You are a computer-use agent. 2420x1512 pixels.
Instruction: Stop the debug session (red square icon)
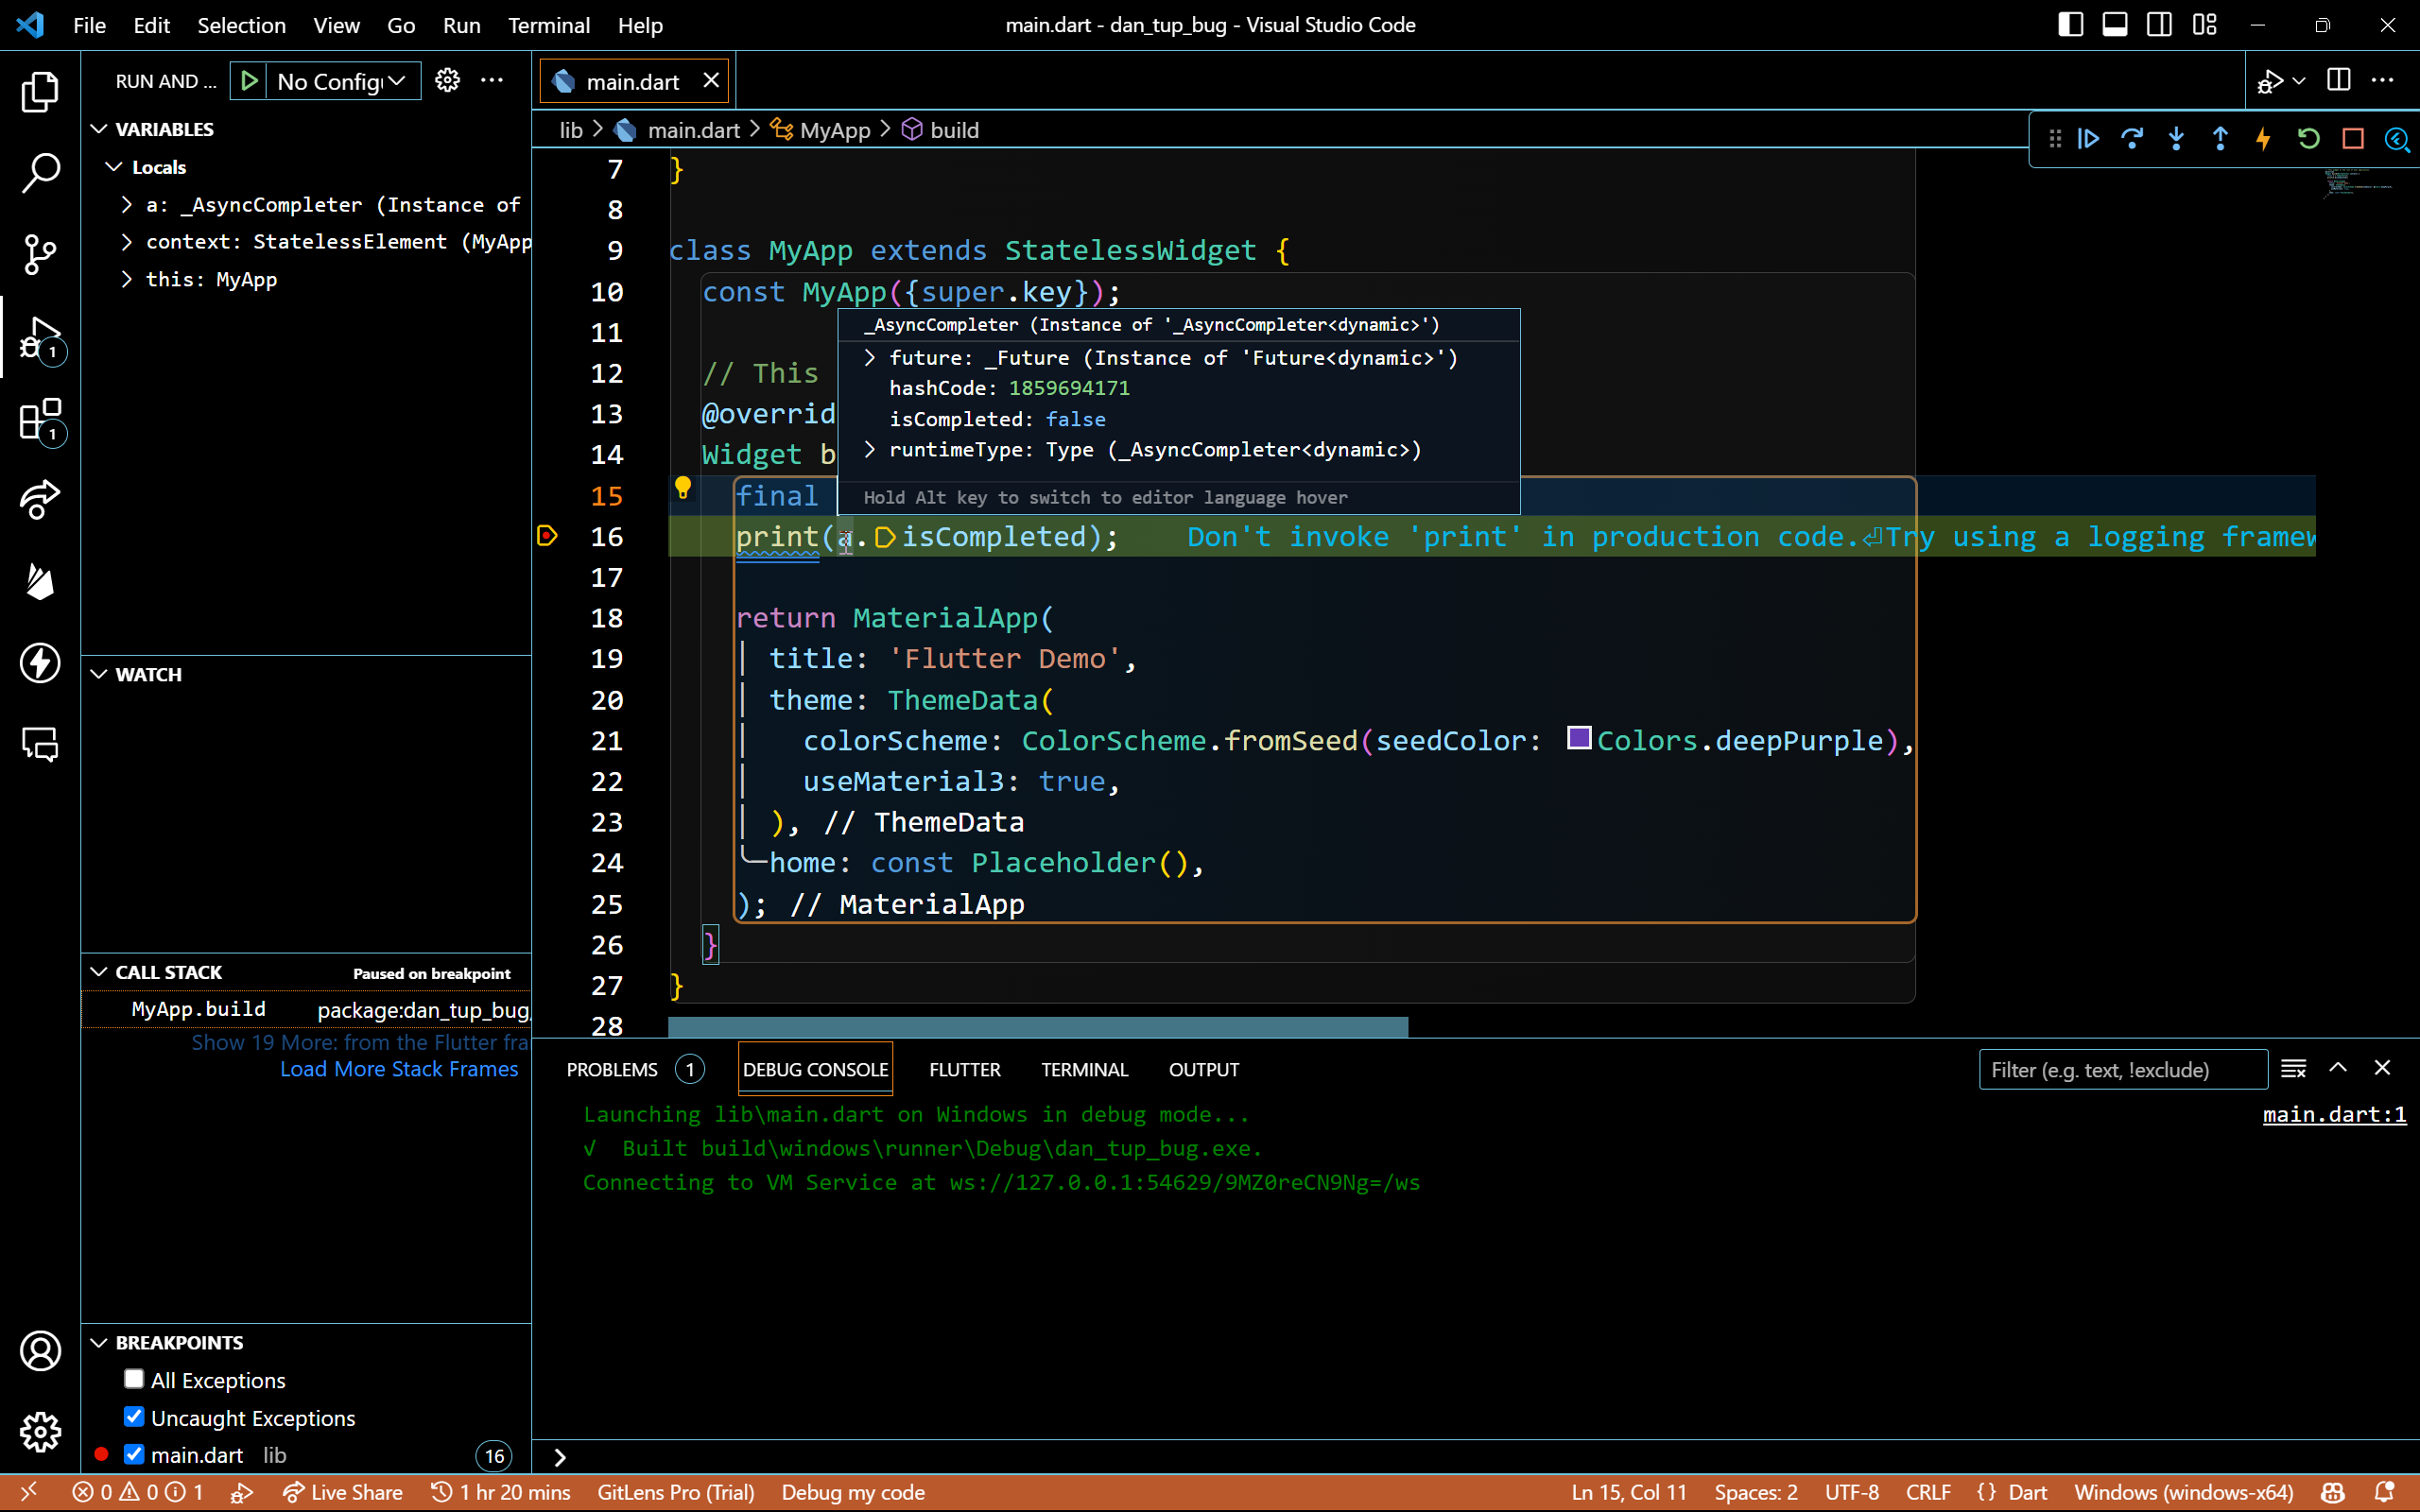[x=2353, y=139]
